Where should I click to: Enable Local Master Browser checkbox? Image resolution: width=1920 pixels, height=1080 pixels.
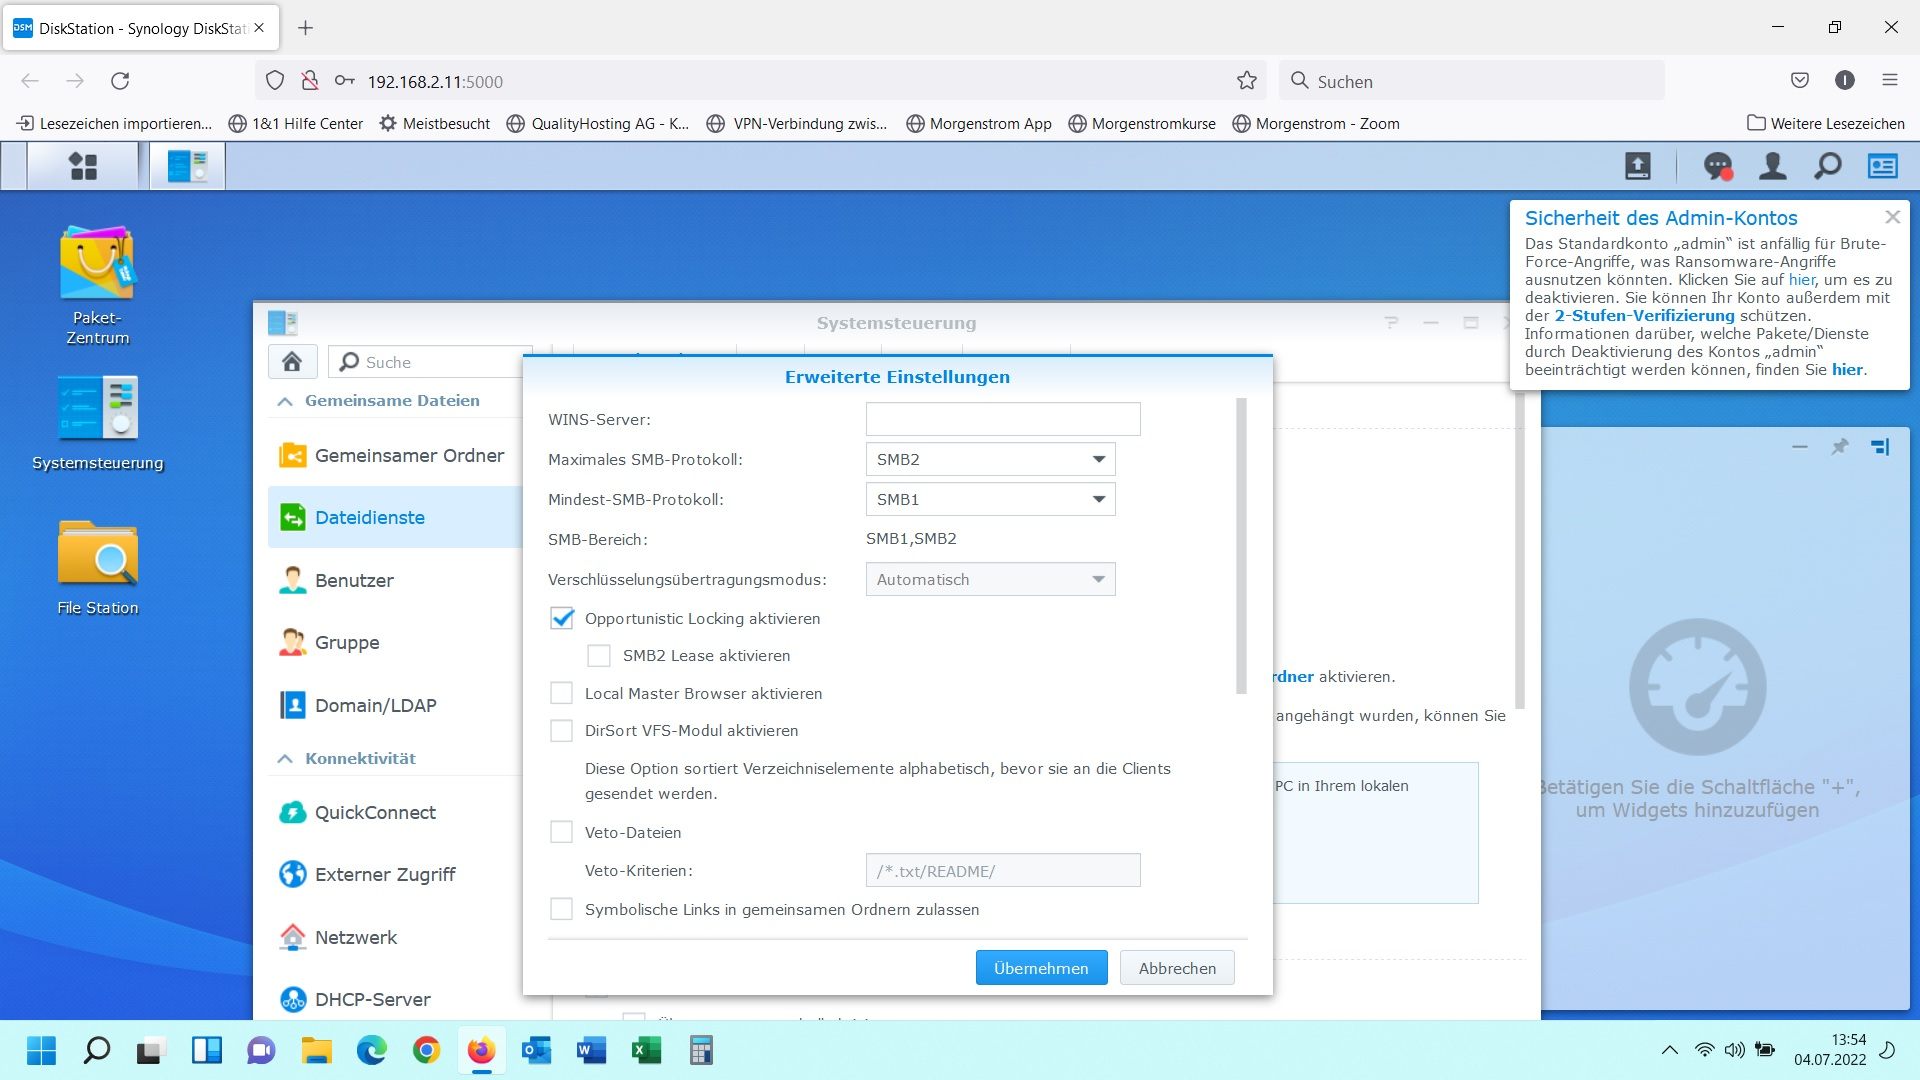point(562,693)
